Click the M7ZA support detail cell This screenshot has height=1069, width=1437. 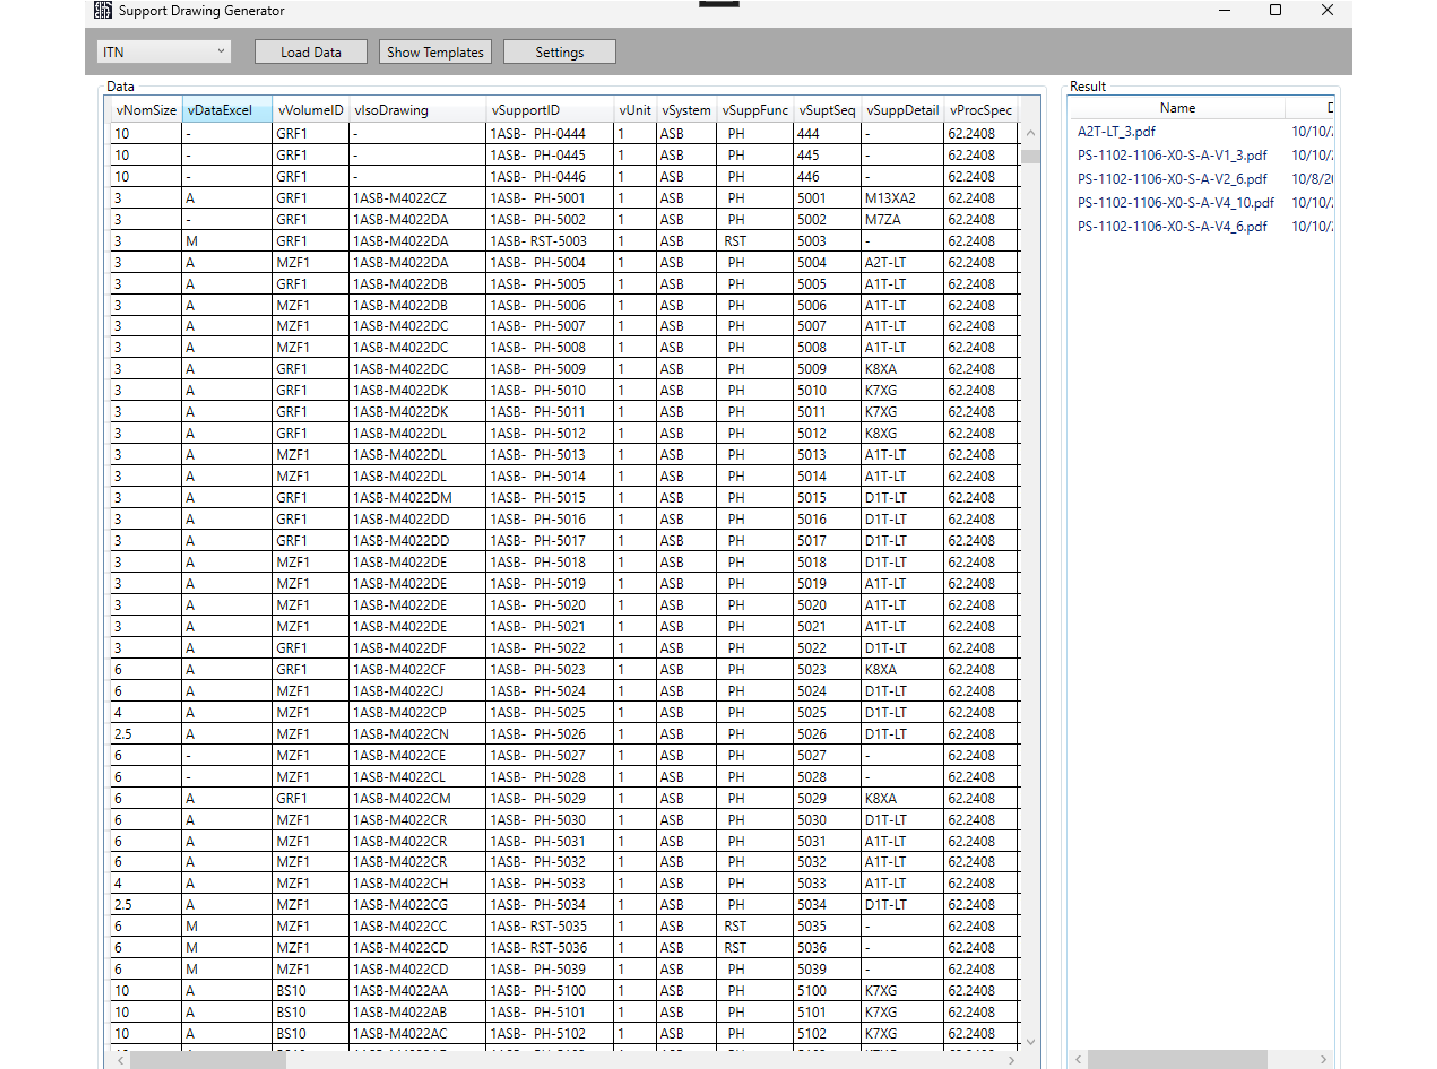(x=902, y=219)
